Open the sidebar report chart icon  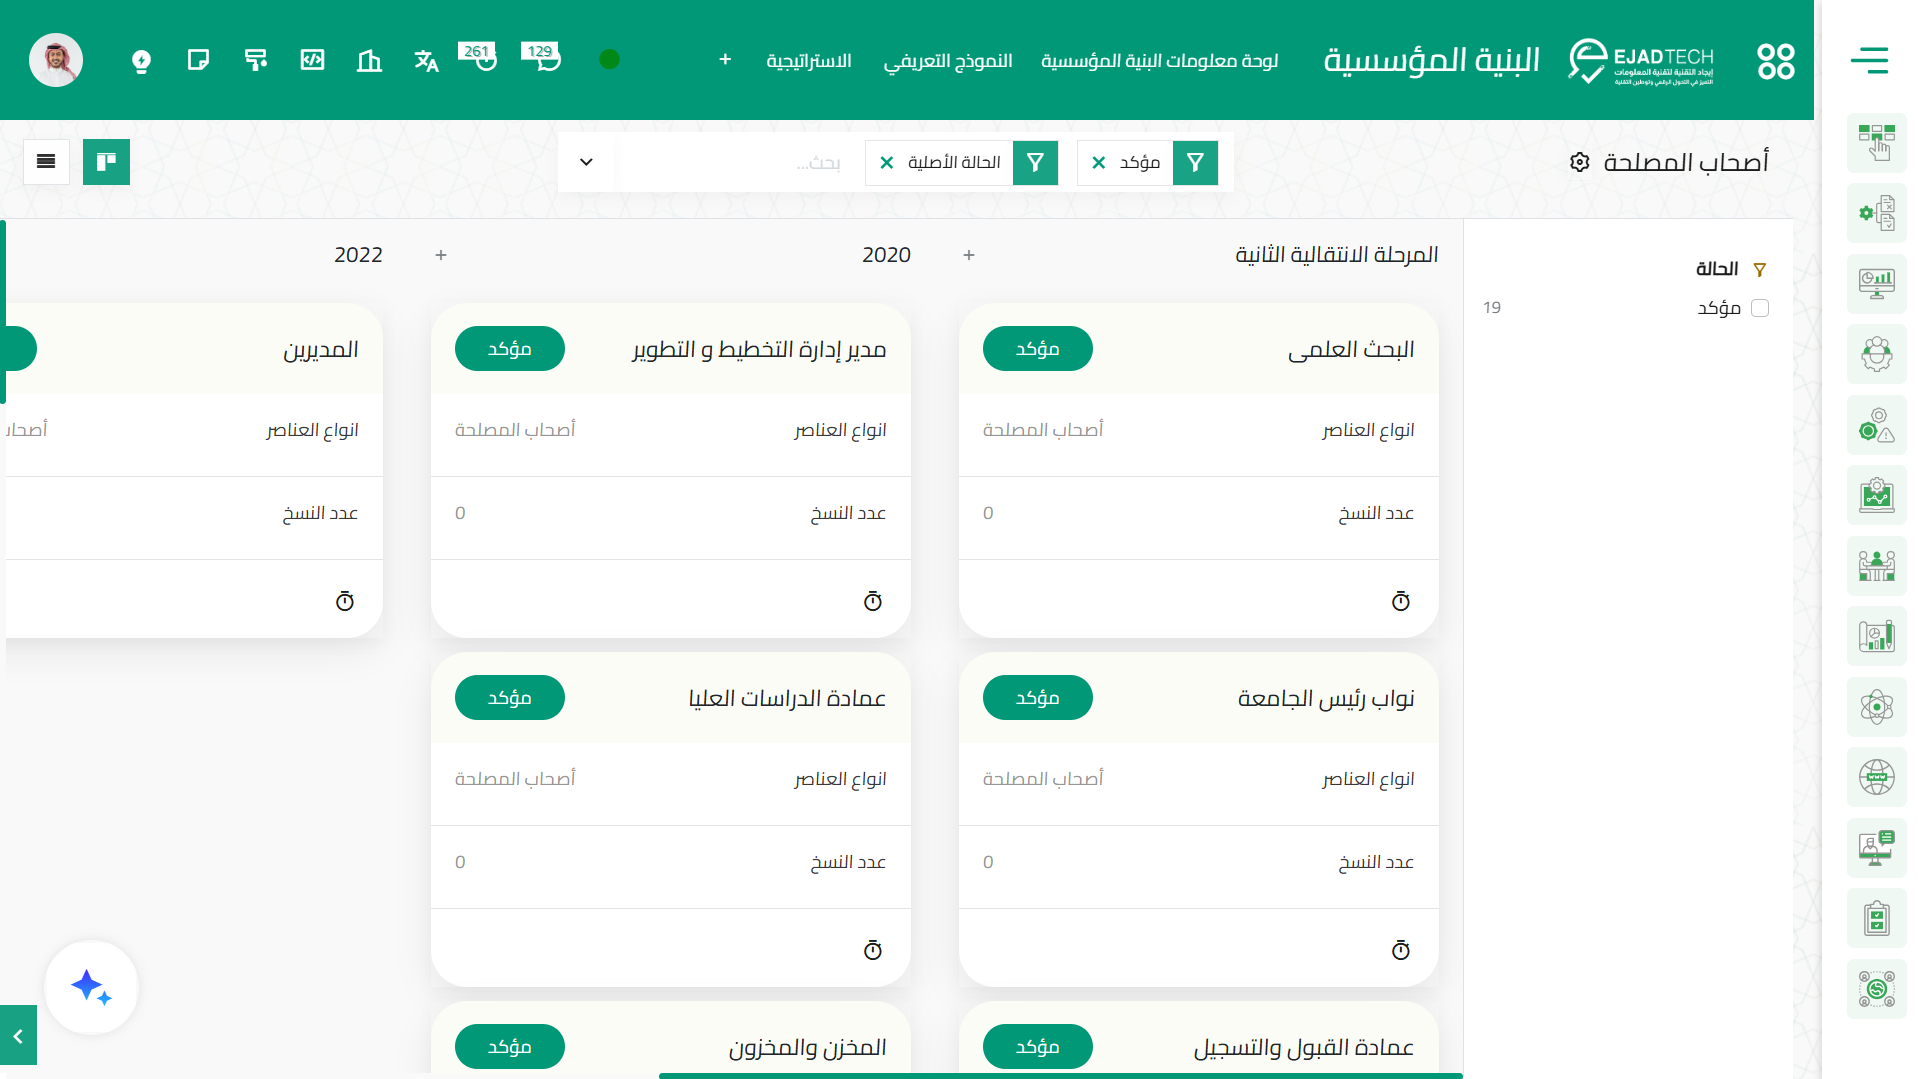click(1877, 636)
